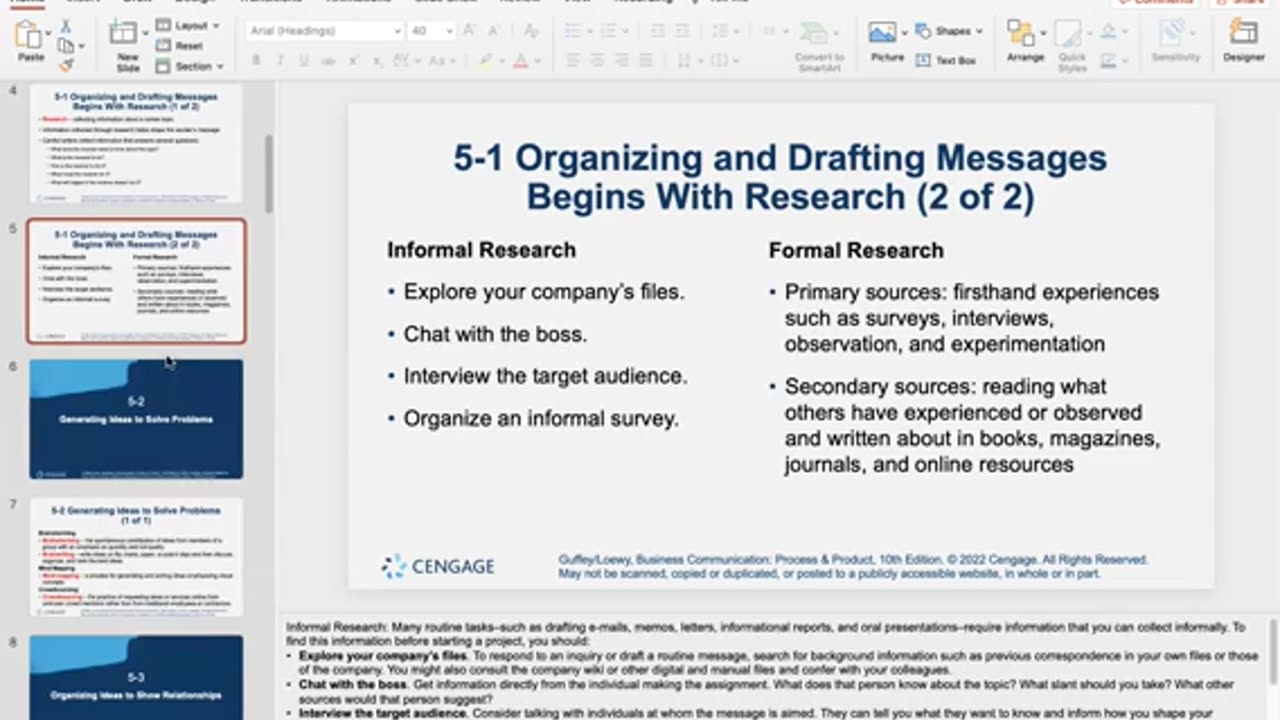Align text right
This screenshot has height=720, width=1280.
click(x=621, y=61)
